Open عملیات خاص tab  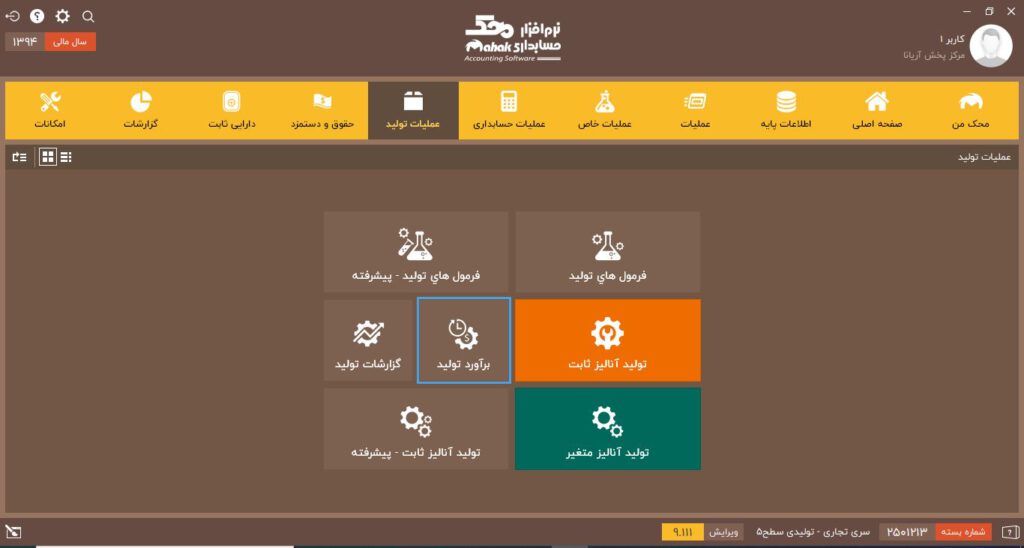(604, 110)
